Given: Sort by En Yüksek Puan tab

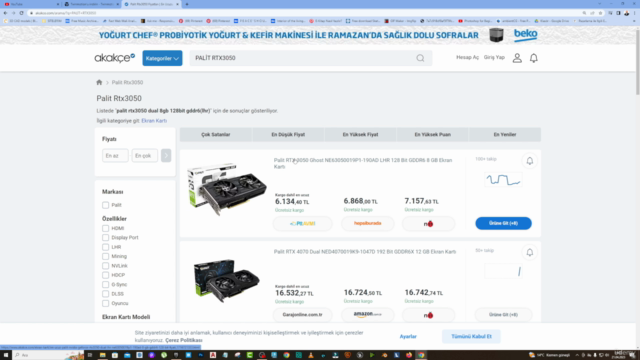Looking at the screenshot, I should (x=433, y=135).
